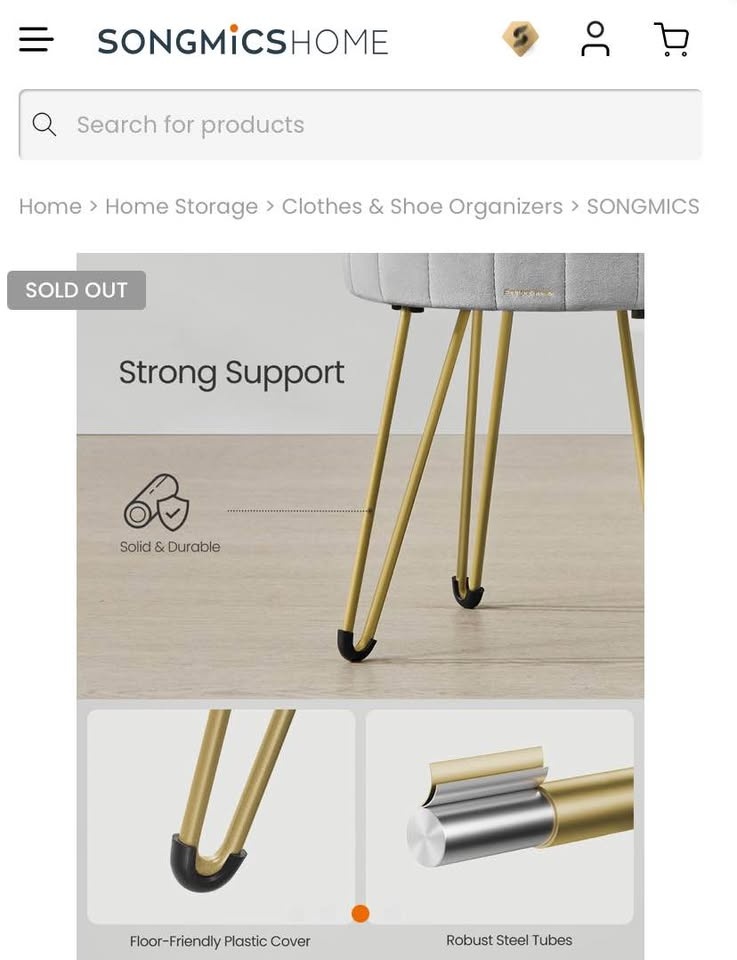Viewport: 737px width, 960px height.
Task: Open the Floor-Friendly Plastic Cover thumbnail
Action: [x=221, y=817]
